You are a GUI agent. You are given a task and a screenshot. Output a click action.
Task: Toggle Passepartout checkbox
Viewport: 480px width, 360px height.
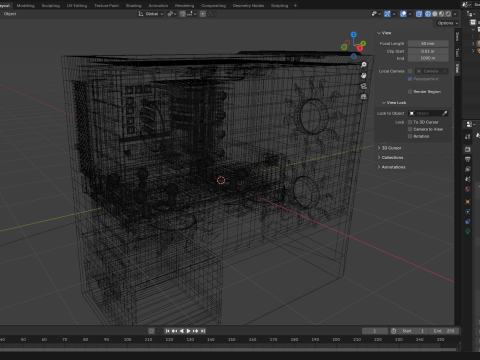[410, 79]
